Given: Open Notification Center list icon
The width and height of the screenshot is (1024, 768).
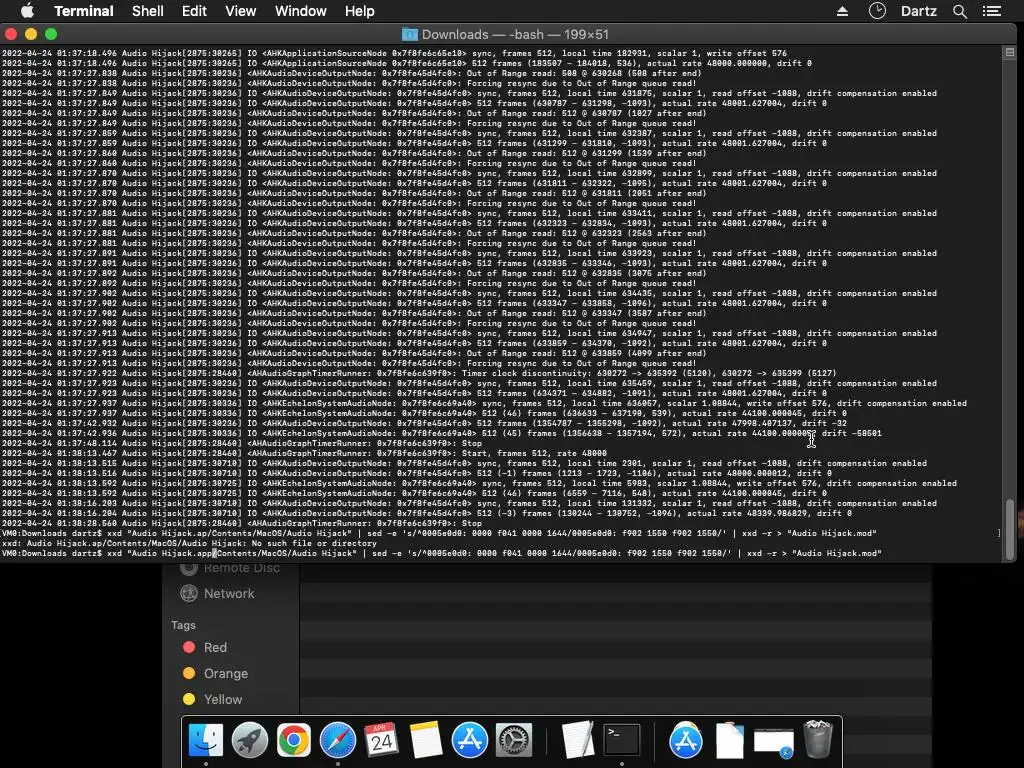Looking at the screenshot, I should coord(992,11).
